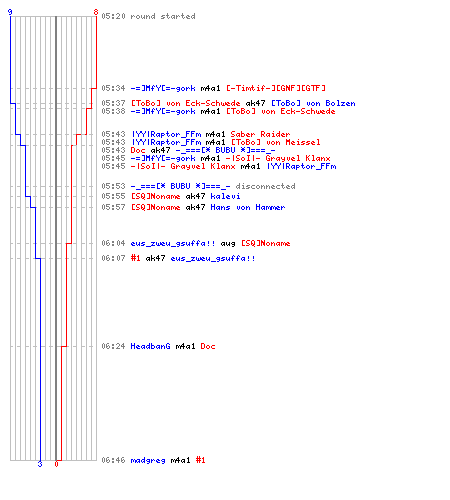Image resolution: width=450 pixels, height=500 pixels.
Task: Click blue player name kalevi
Action: [x=225, y=196]
